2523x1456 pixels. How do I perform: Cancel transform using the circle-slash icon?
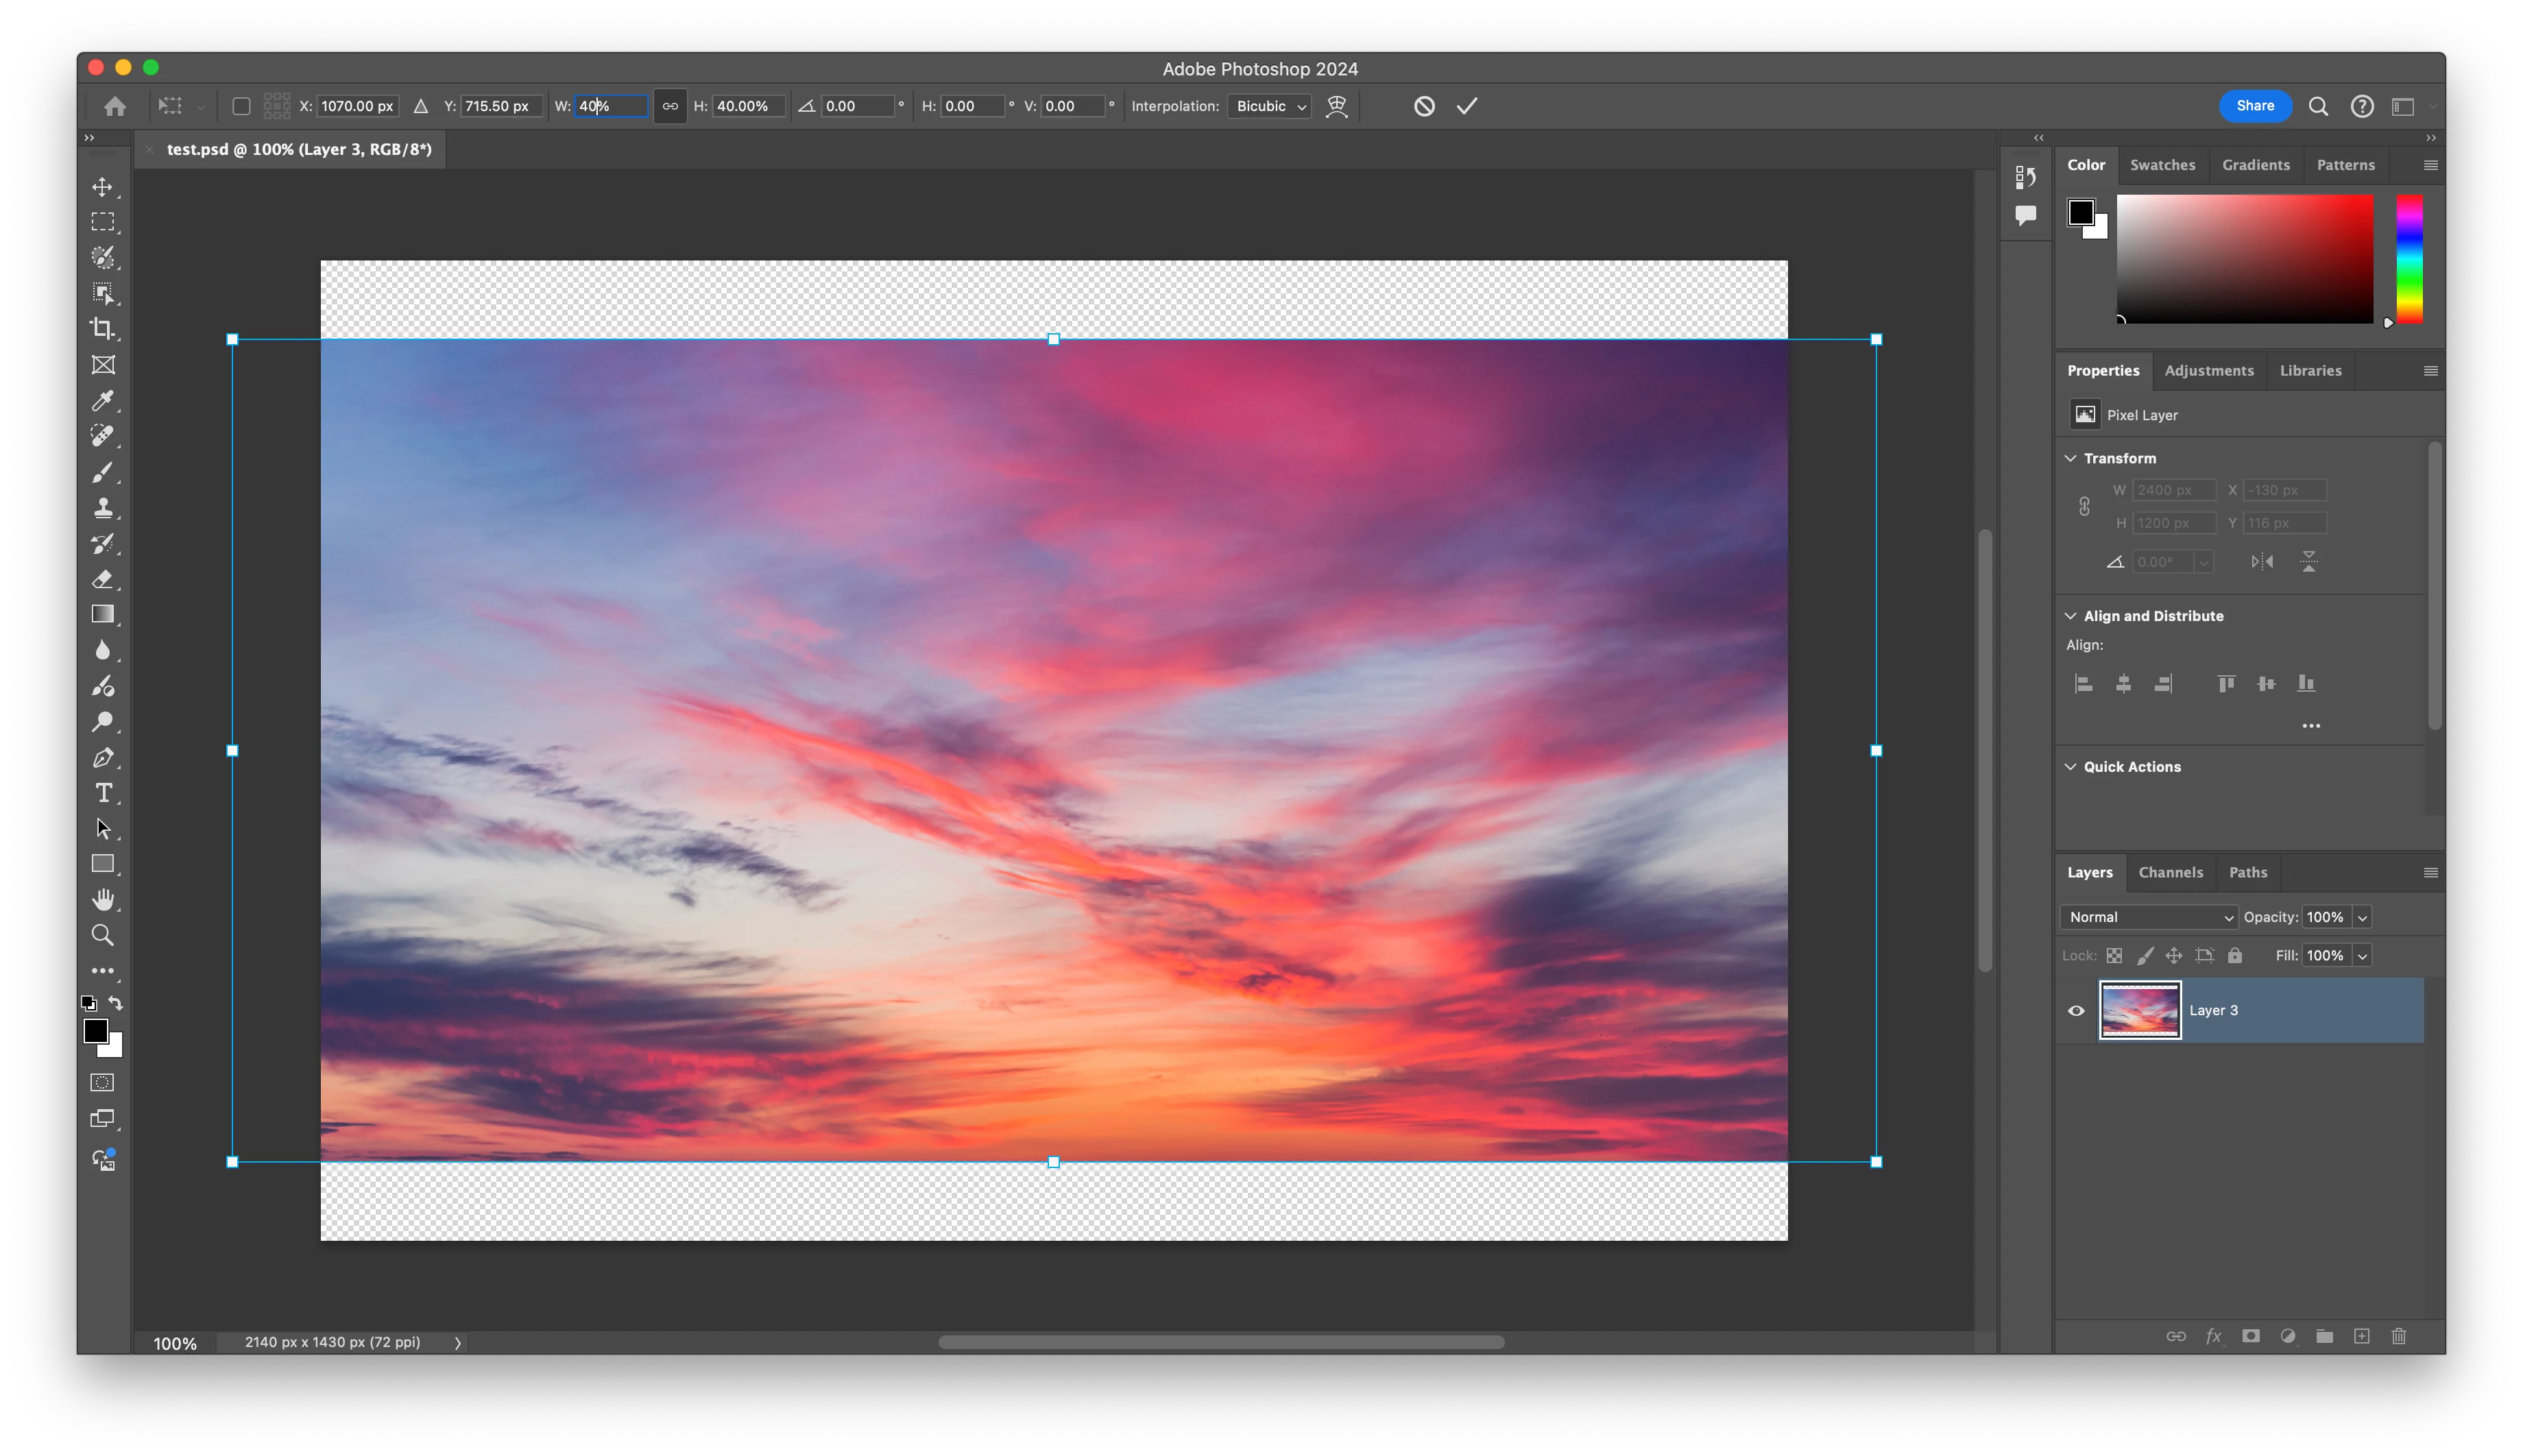coord(1424,106)
